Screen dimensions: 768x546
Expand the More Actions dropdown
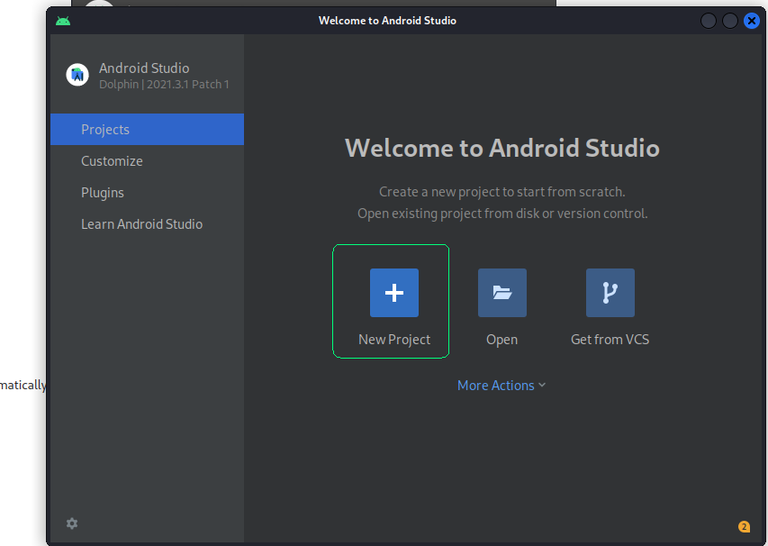[496, 385]
